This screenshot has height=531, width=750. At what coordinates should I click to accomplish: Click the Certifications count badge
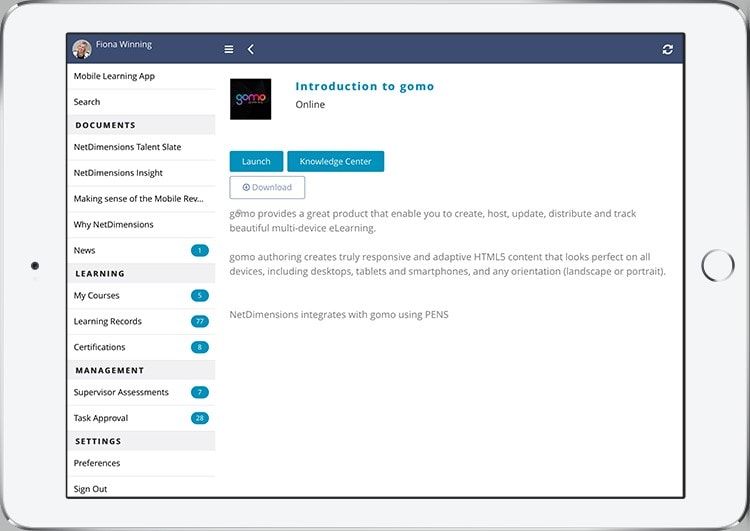pos(200,347)
